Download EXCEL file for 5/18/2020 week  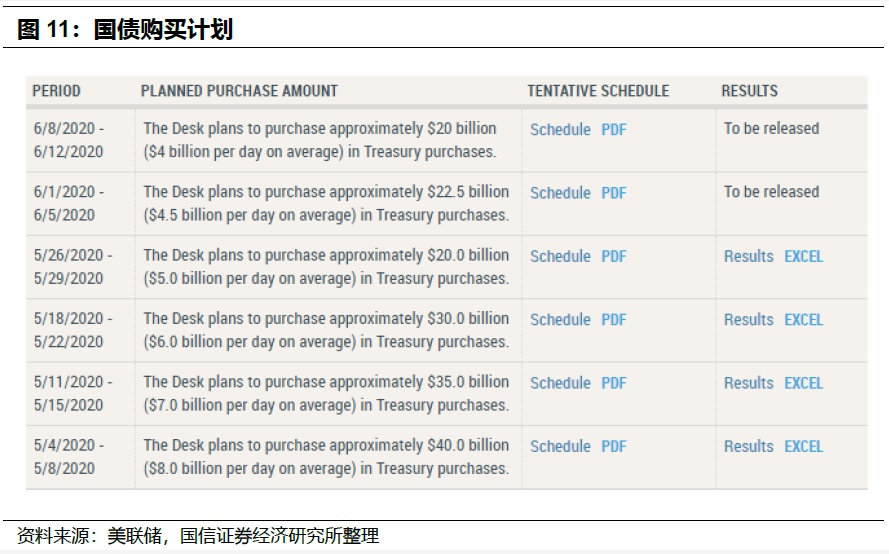point(804,320)
